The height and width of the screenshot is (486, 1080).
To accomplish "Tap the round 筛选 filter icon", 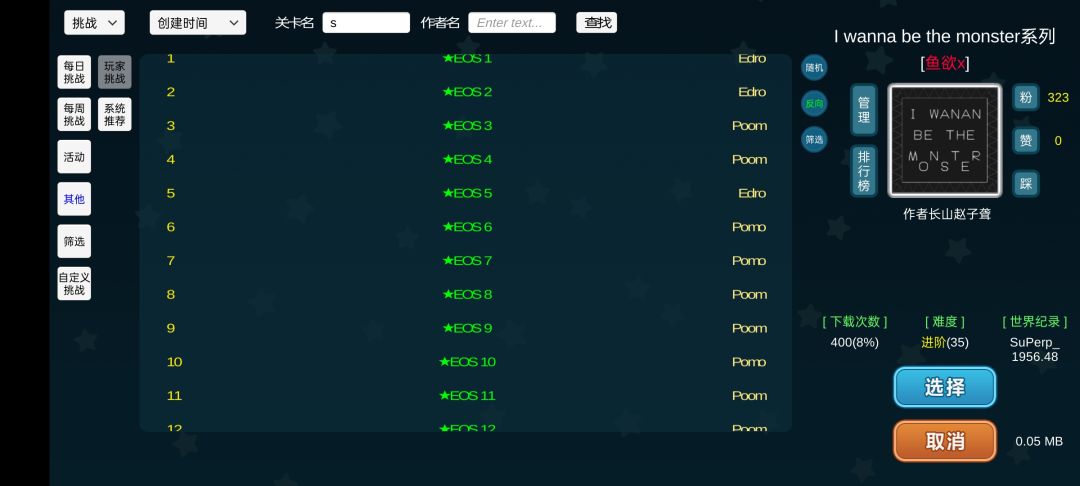I will tap(814, 139).
